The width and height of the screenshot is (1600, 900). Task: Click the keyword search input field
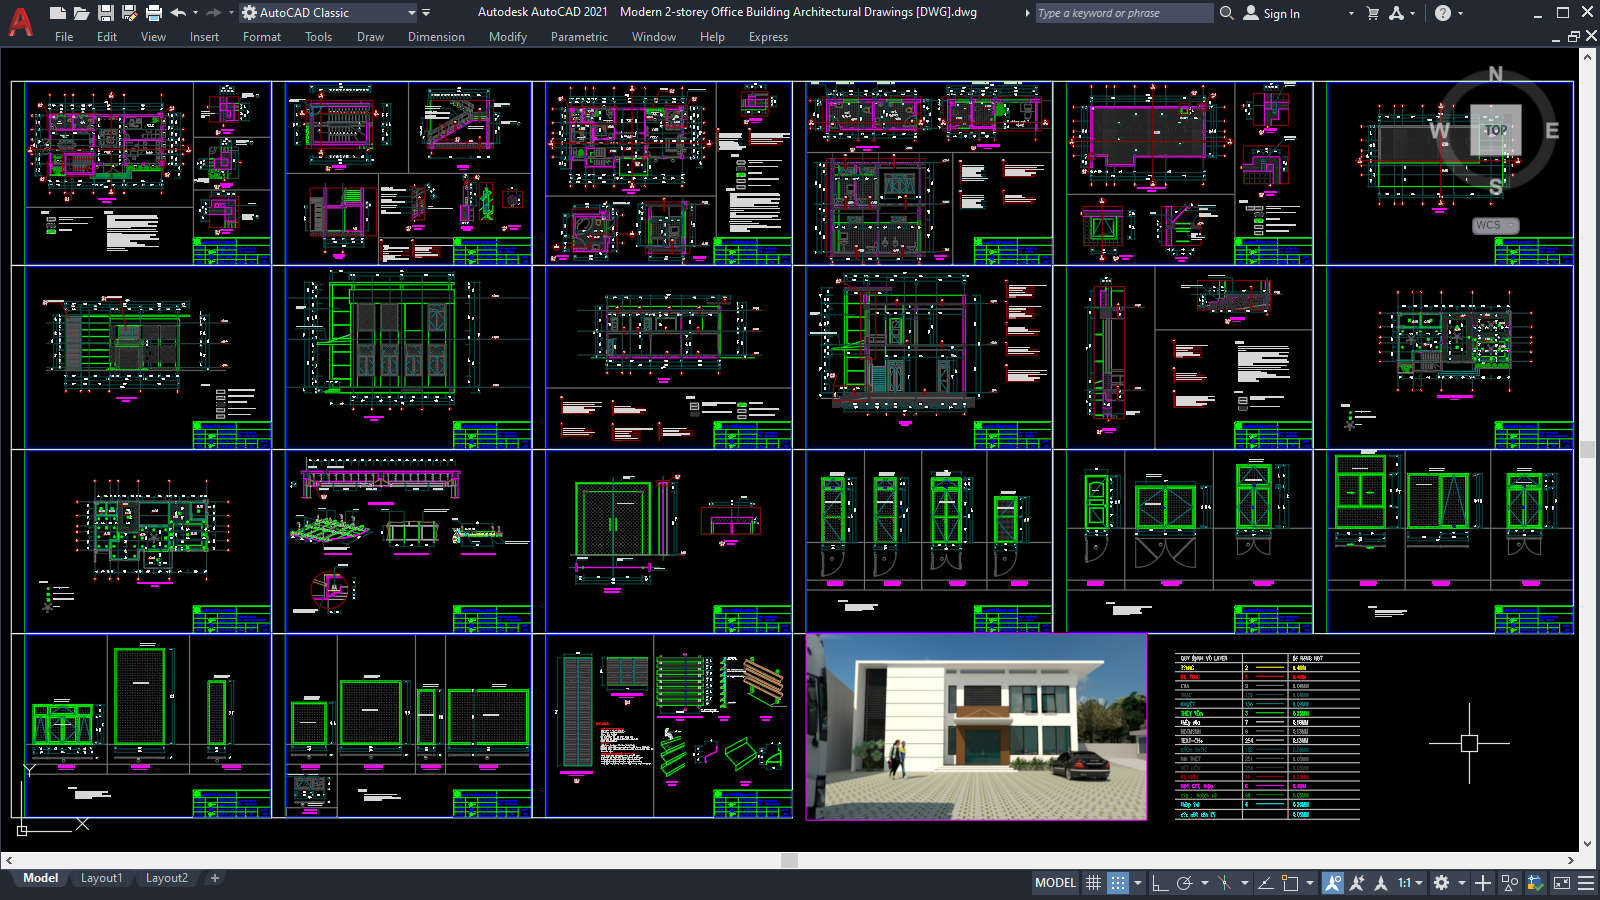coord(1122,13)
